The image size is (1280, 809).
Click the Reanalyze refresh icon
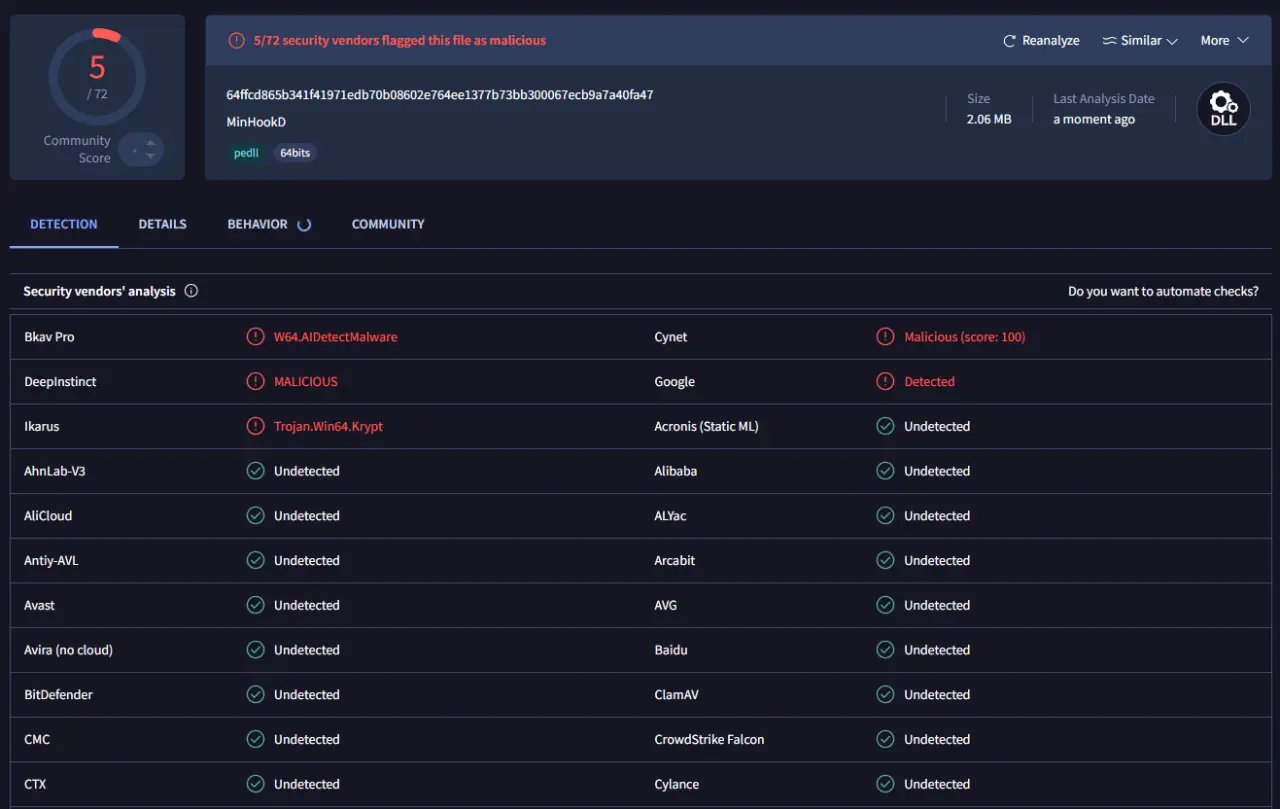click(1009, 41)
